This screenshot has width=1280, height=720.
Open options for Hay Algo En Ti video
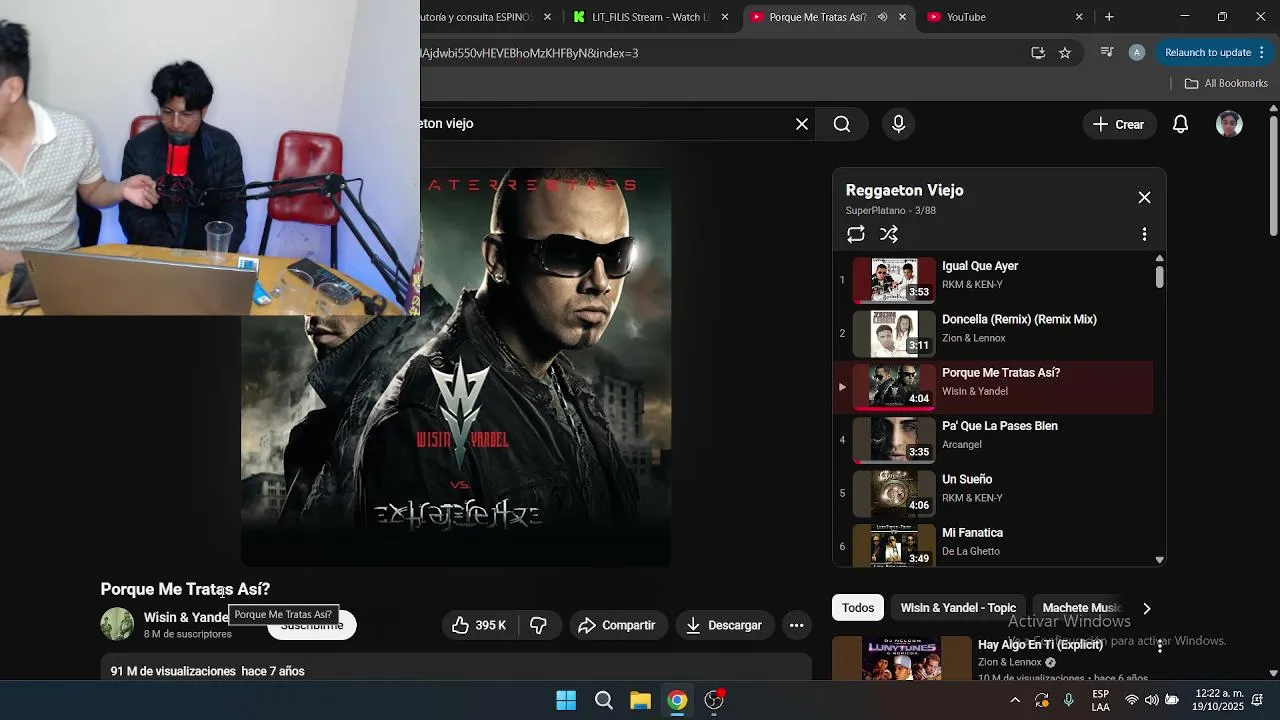1160,647
